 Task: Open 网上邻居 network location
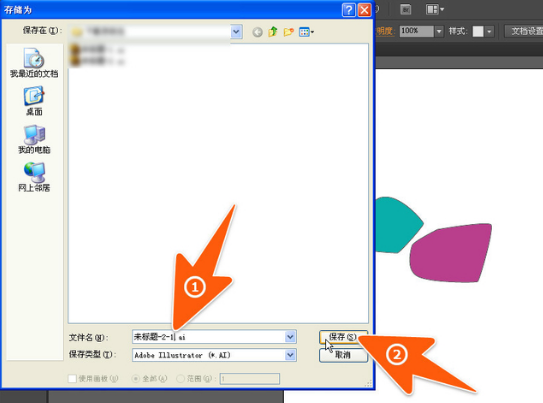34,177
